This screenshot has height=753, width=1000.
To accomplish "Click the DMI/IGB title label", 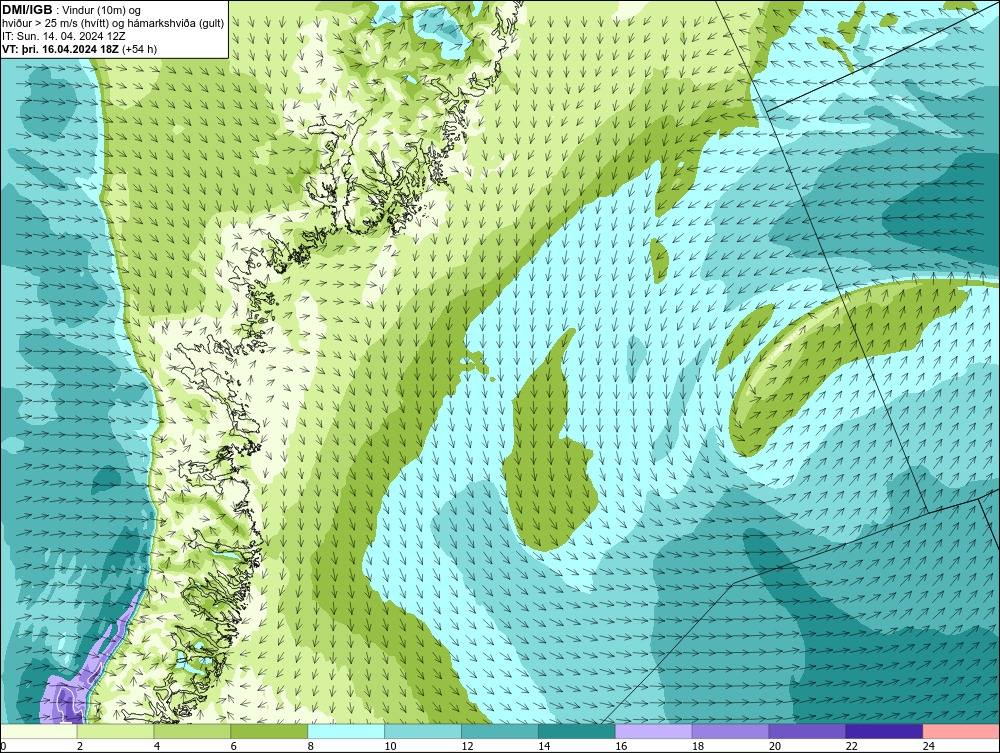I will click(28, 10).
